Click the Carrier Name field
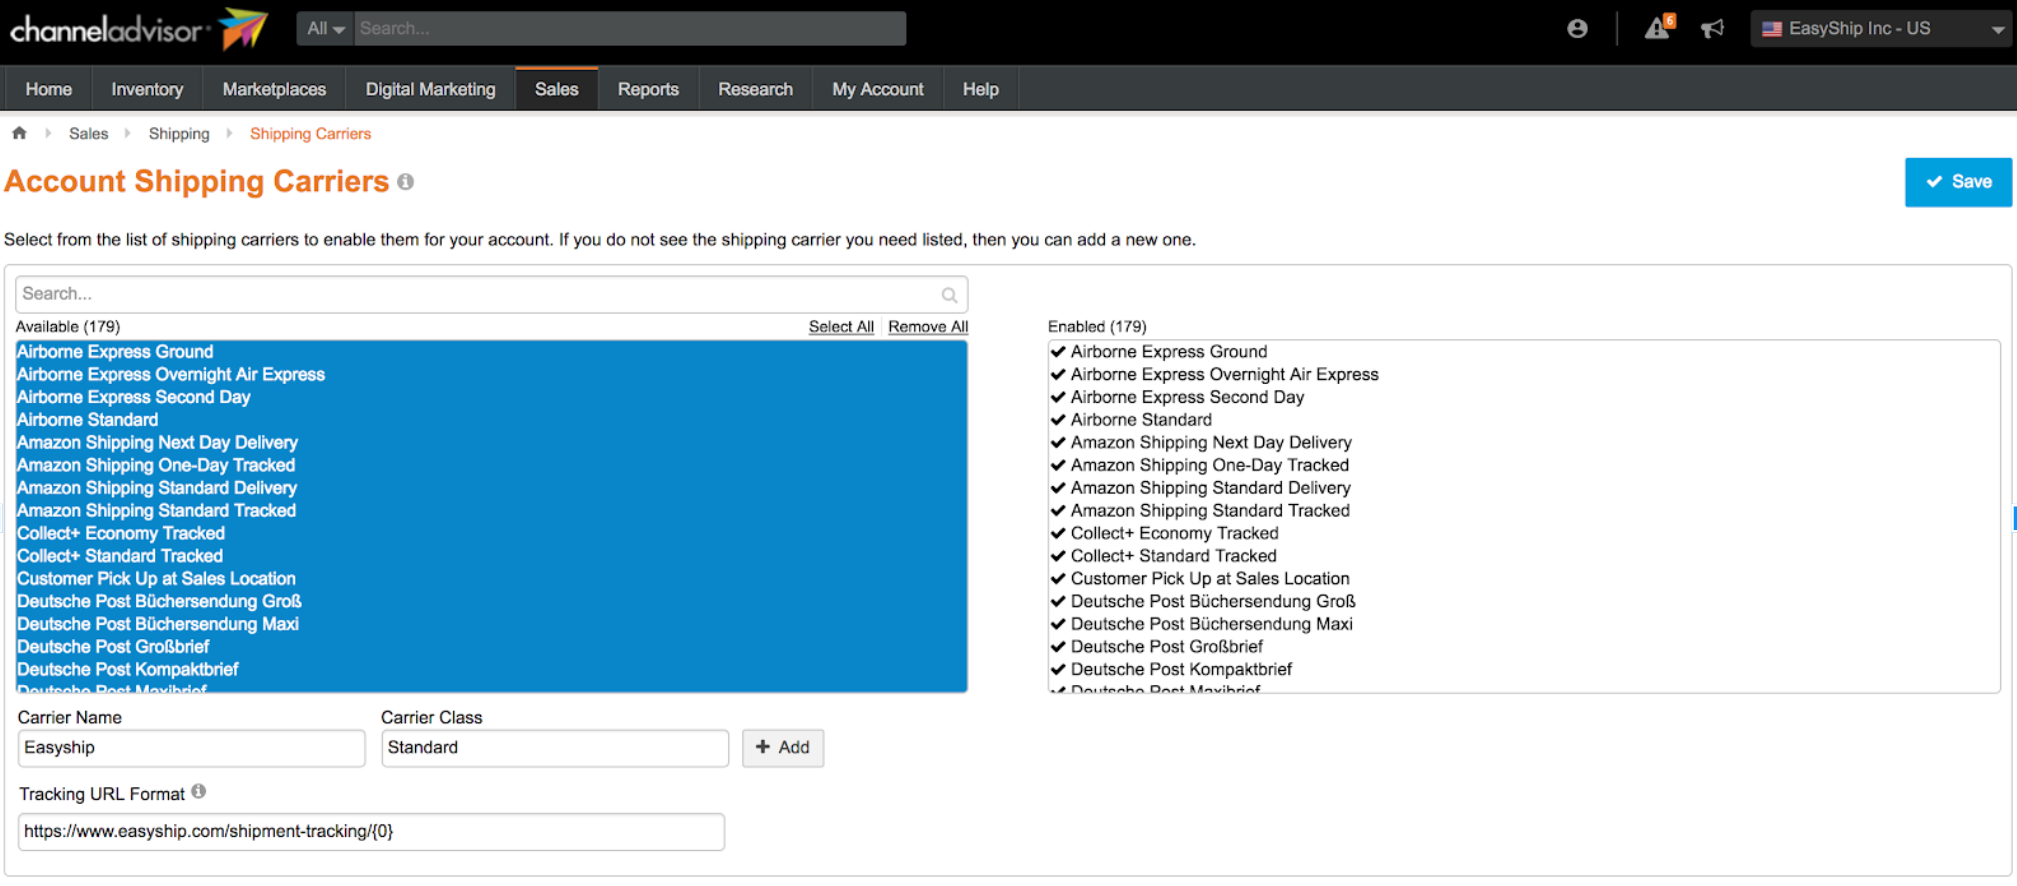Image resolution: width=2017 pixels, height=886 pixels. (191, 748)
